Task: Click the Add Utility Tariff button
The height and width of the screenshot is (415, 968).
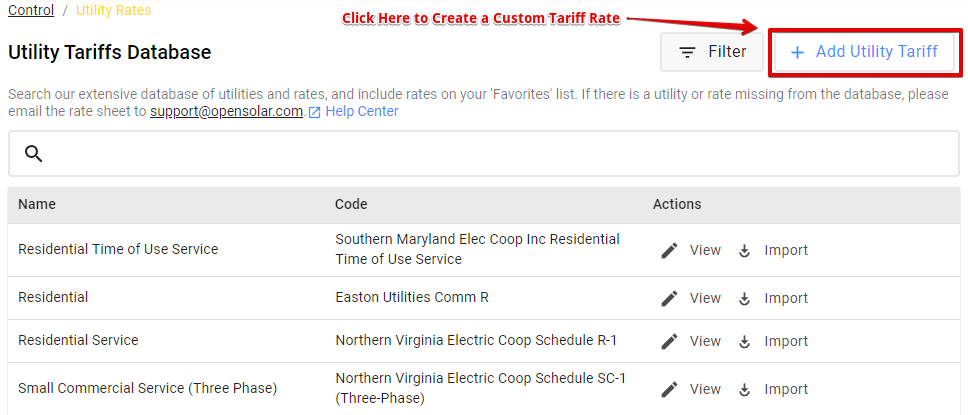Action: click(864, 52)
